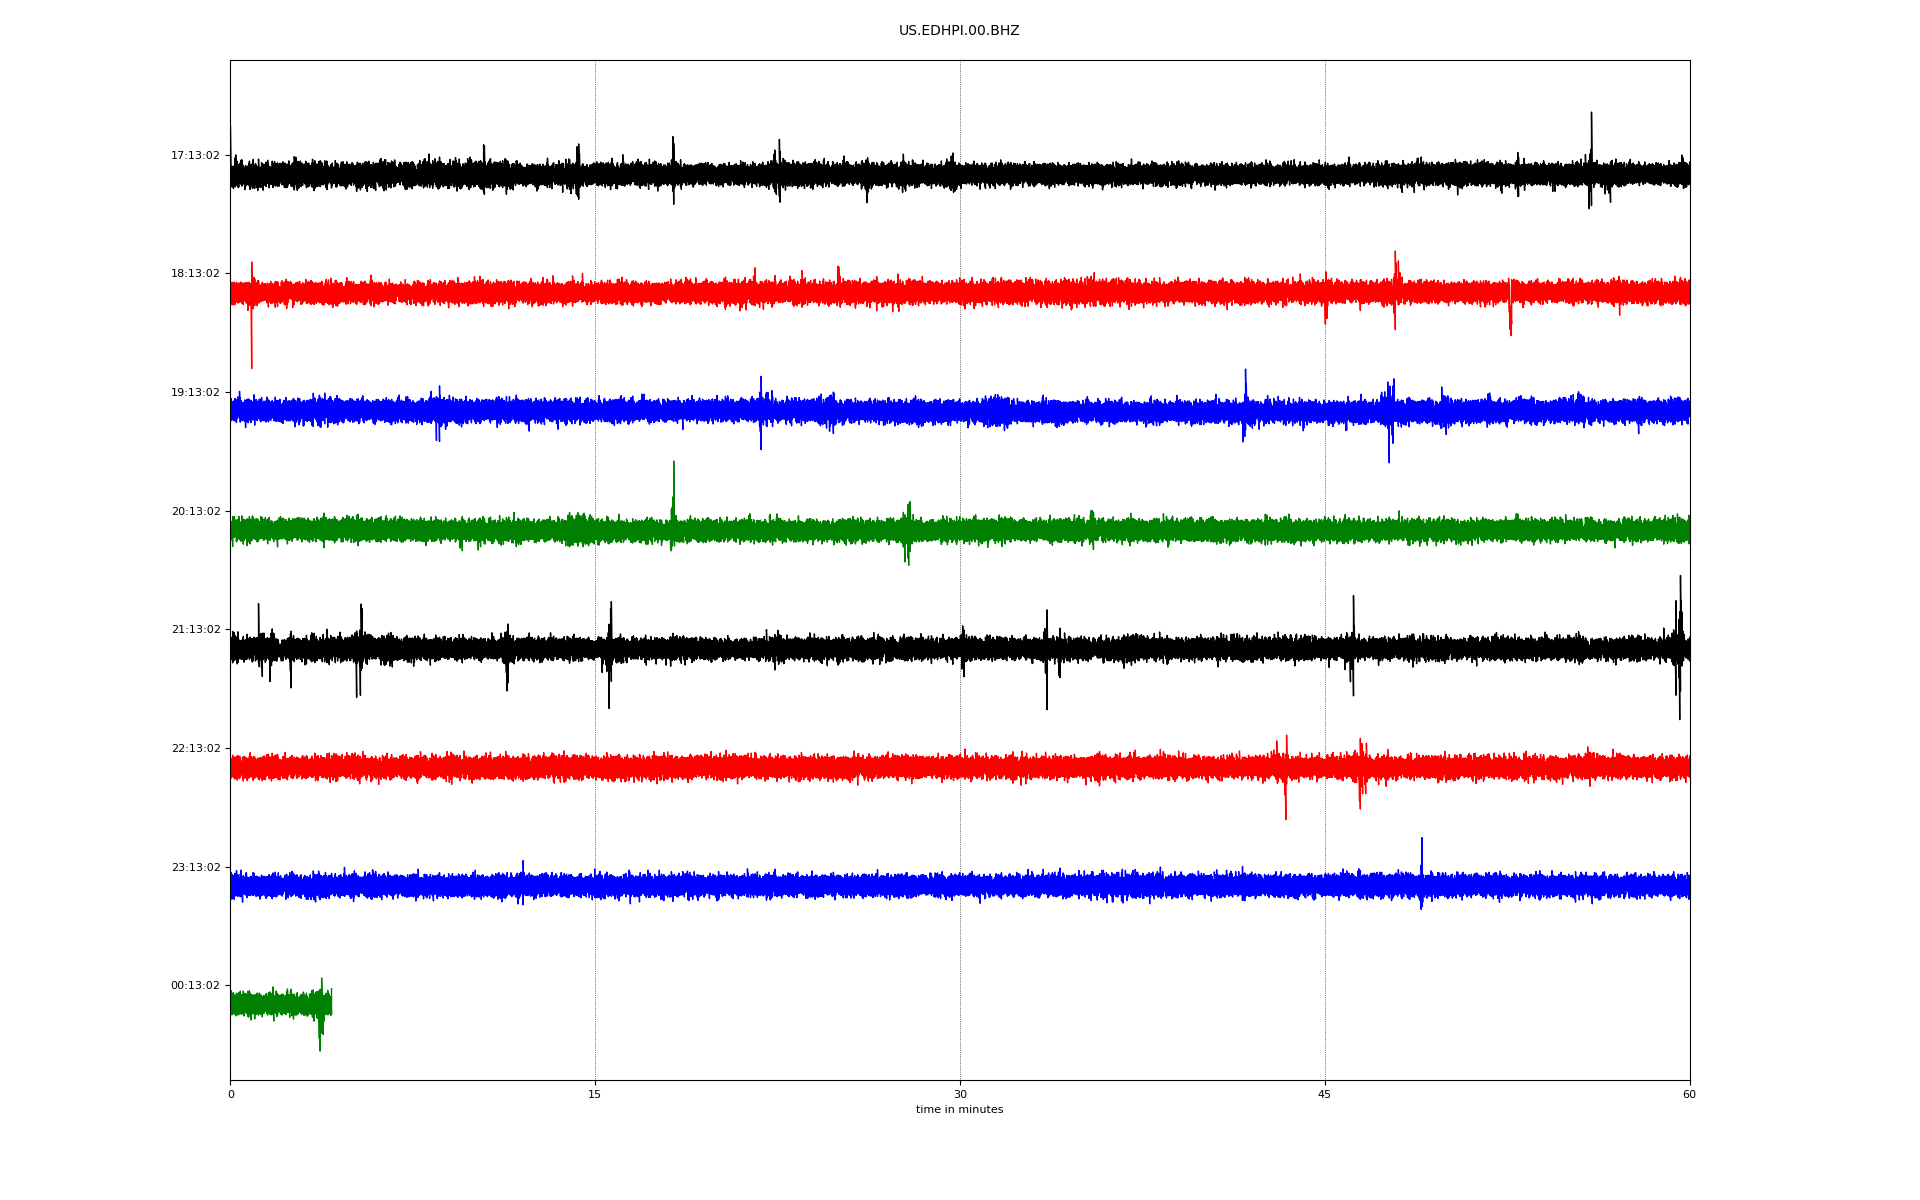Viewport: 1920px width, 1200px height.
Task: Click the x-axis tick label 30
Action: click(x=960, y=1094)
